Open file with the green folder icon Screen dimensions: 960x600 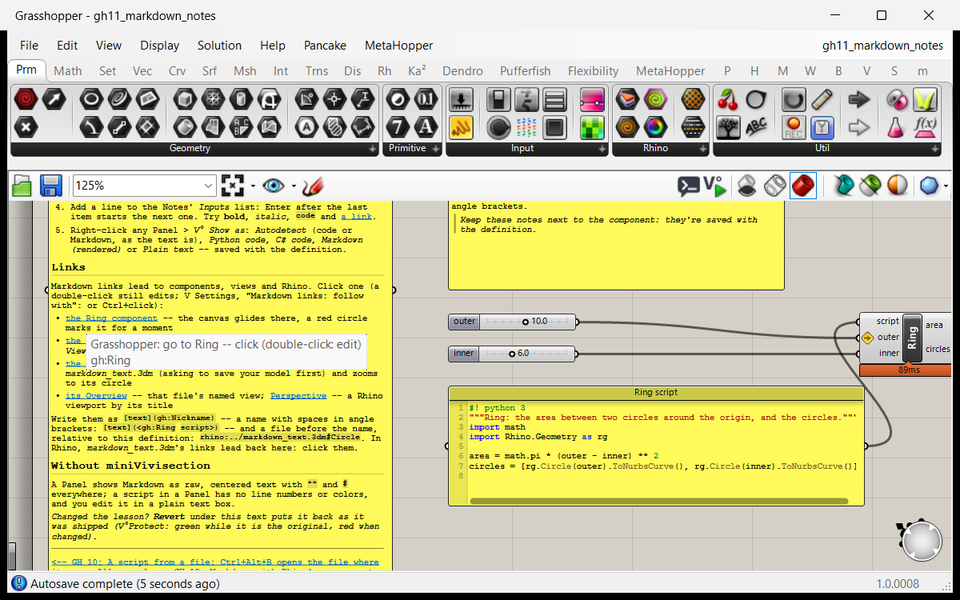(x=22, y=186)
